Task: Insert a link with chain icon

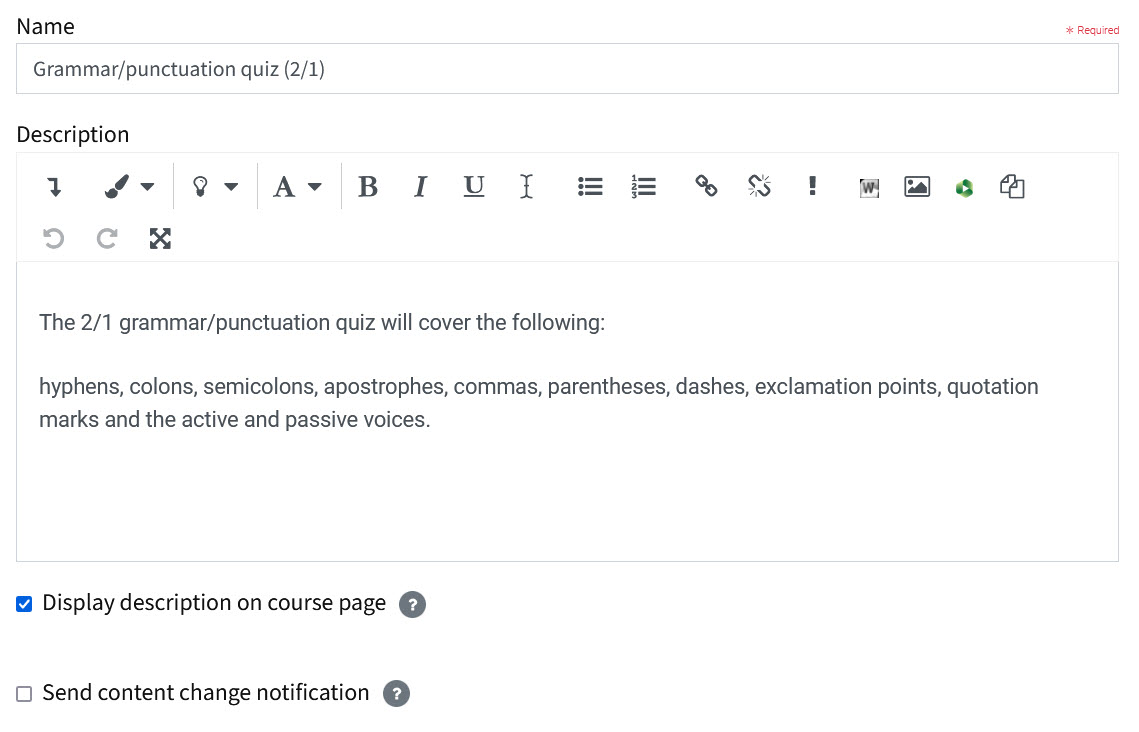Action: [706, 187]
